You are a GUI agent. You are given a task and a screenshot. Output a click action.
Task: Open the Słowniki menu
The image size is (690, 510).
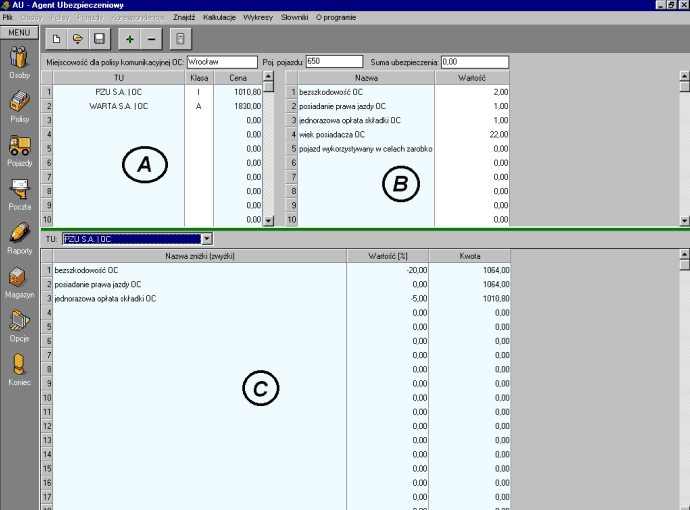coord(294,18)
